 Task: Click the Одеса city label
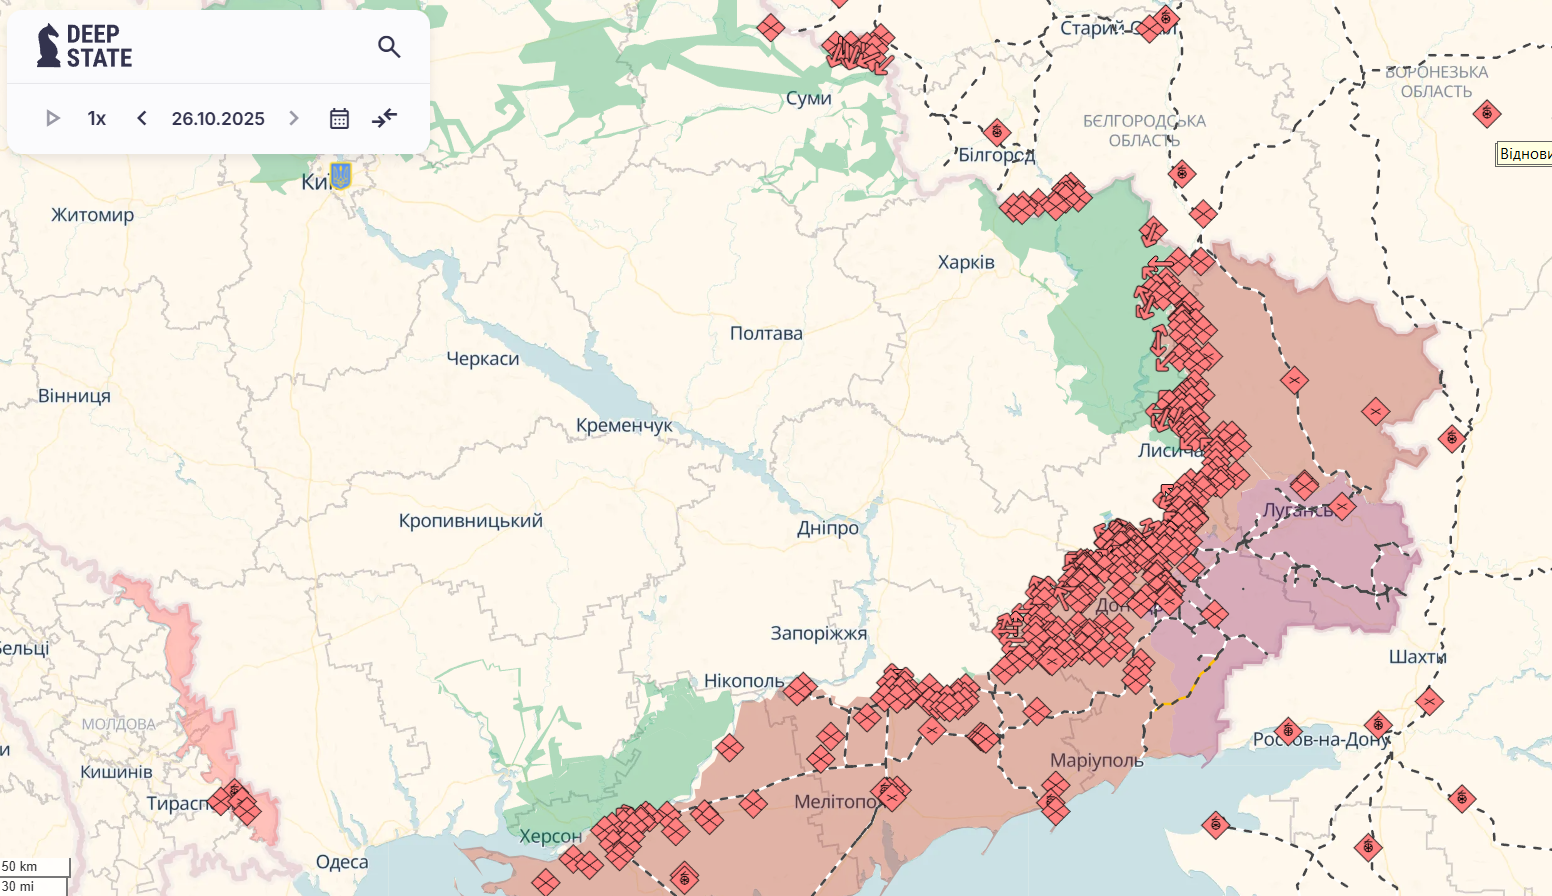pos(342,862)
